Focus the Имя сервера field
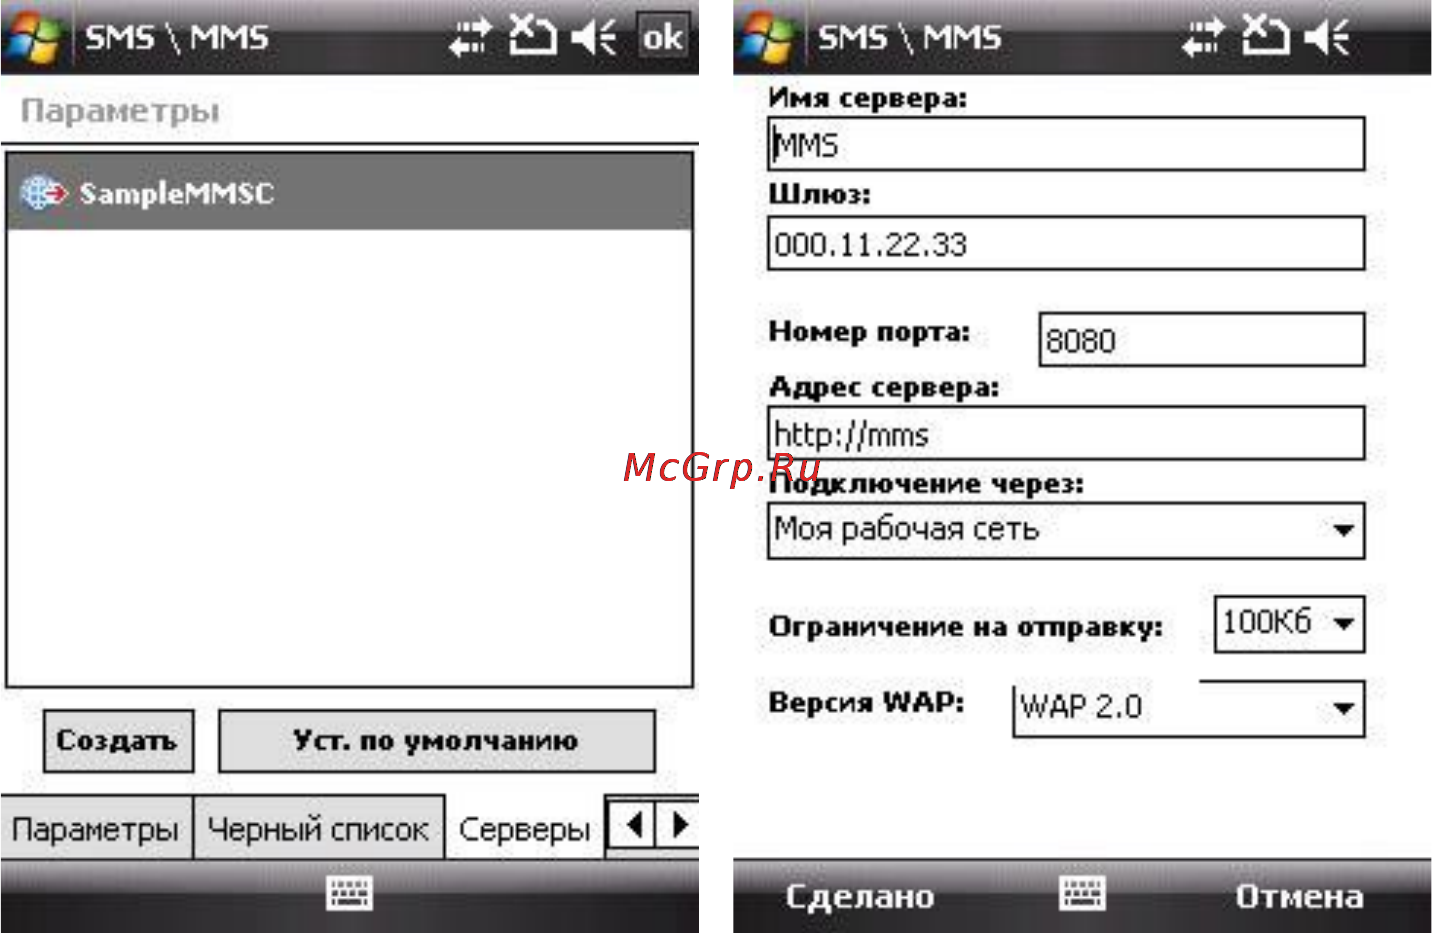The image size is (1432, 933). (1066, 145)
